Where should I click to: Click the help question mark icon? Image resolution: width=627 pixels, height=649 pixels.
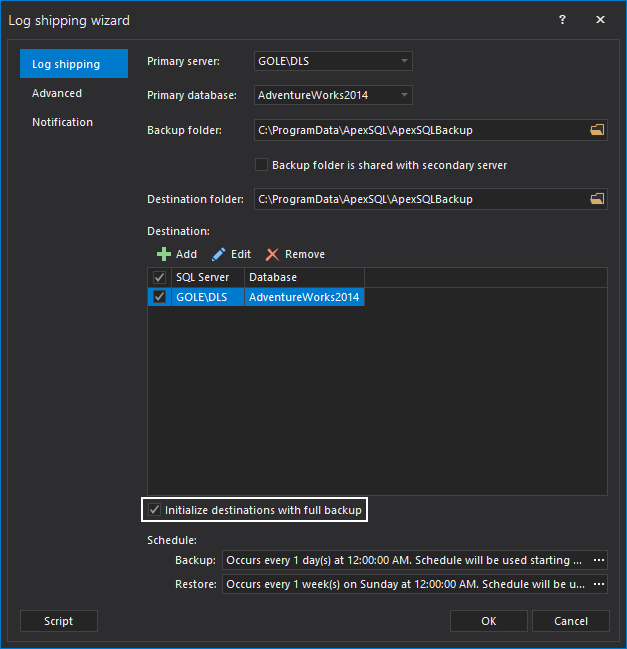pos(563,20)
